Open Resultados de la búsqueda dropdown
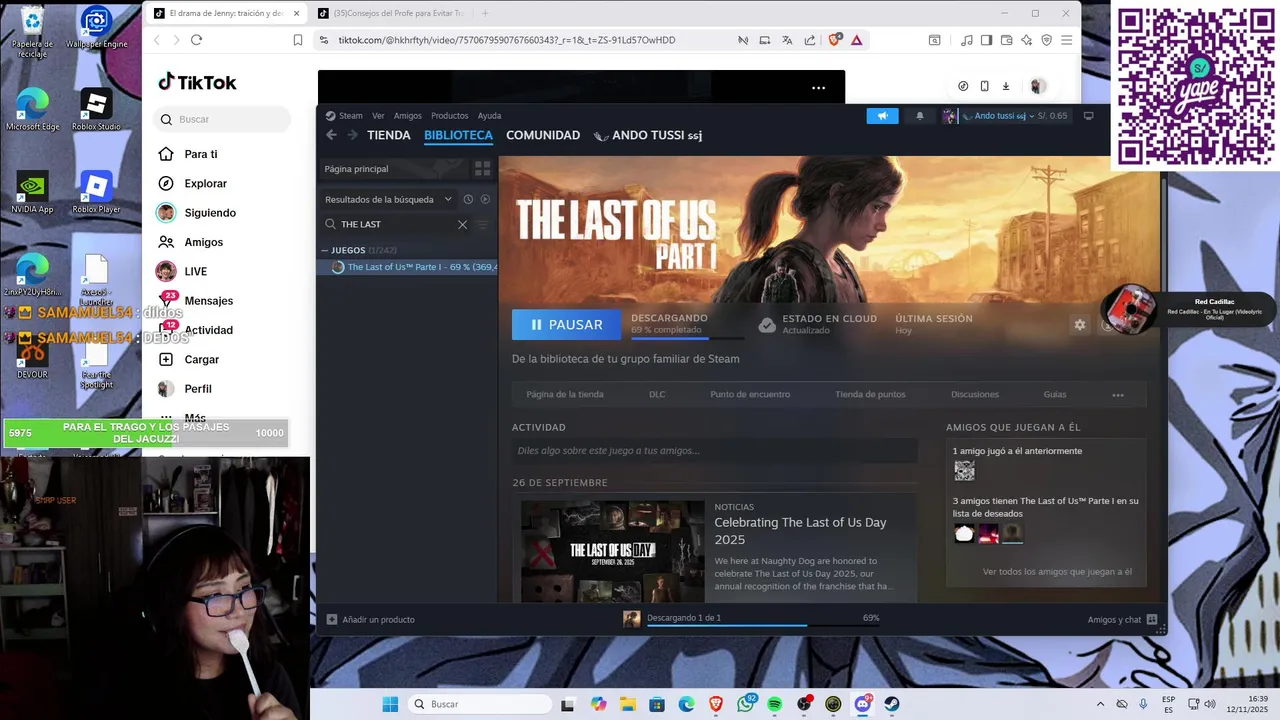Viewport: 1280px width, 720px height. (388, 199)
